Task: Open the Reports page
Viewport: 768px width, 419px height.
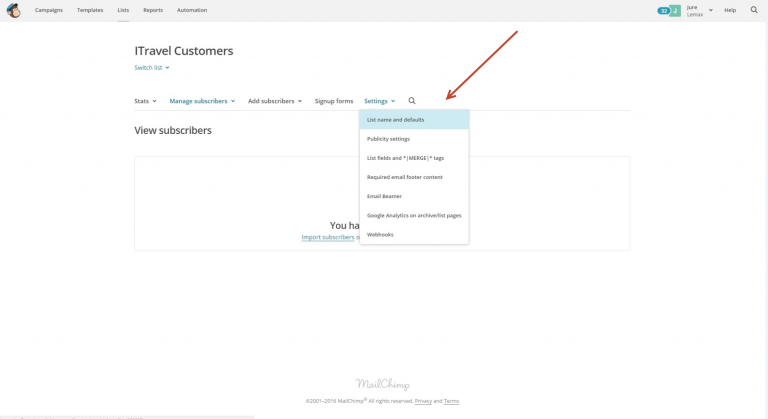Action: tap(153, 10)
